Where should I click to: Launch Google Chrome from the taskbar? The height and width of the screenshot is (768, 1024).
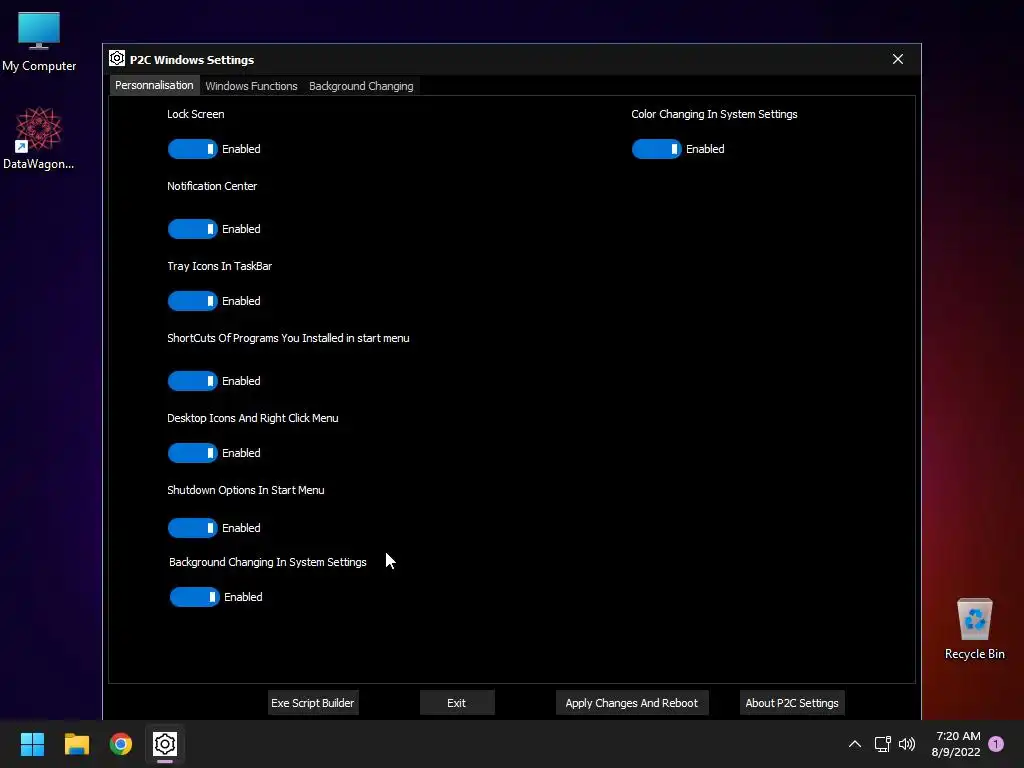(121, 744)
